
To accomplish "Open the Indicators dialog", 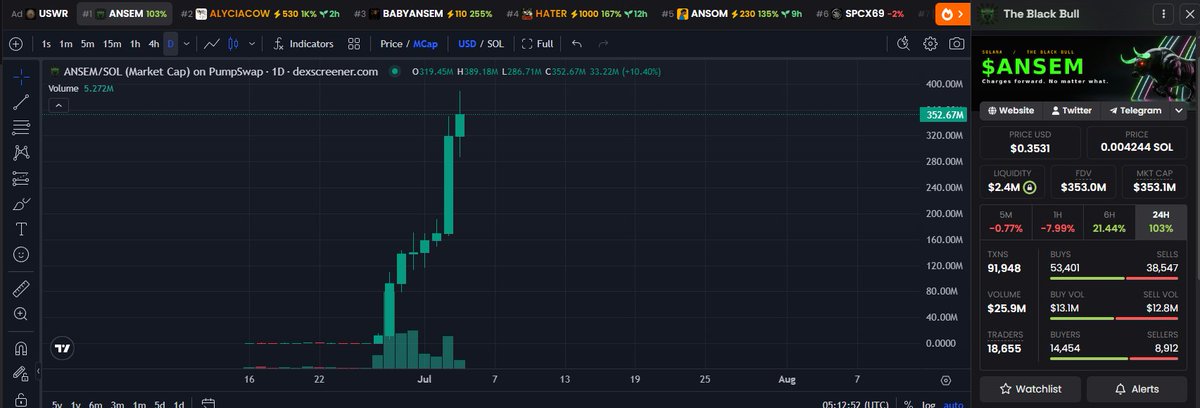I will (x=304, y=44).
